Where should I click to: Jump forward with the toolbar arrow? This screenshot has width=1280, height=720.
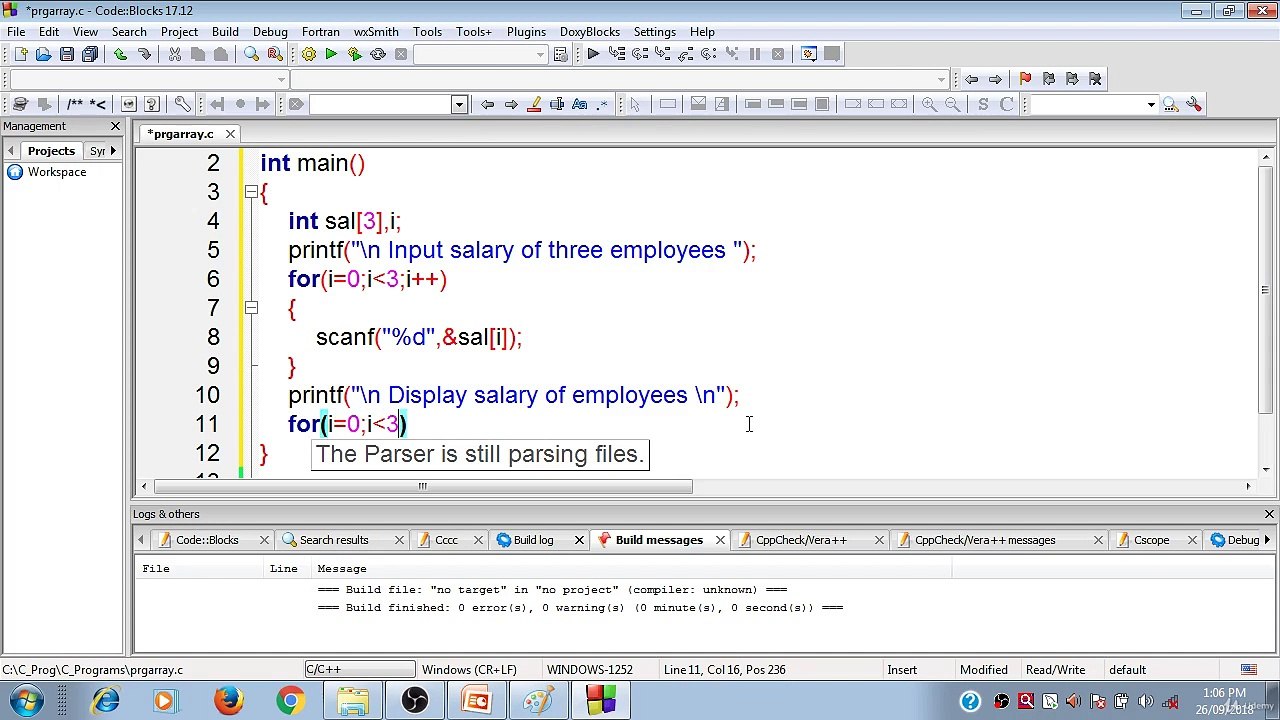[995, 79]
